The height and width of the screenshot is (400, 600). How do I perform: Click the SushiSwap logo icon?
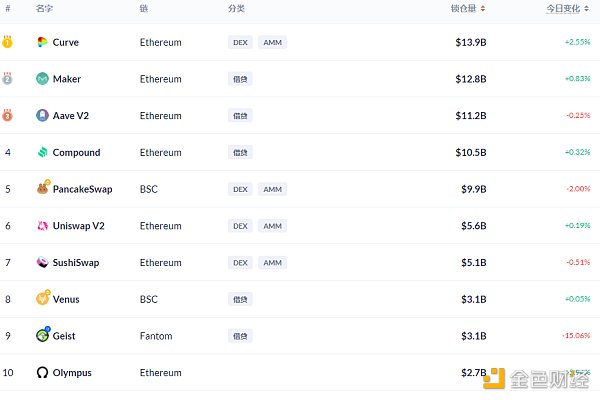[42, 263]
